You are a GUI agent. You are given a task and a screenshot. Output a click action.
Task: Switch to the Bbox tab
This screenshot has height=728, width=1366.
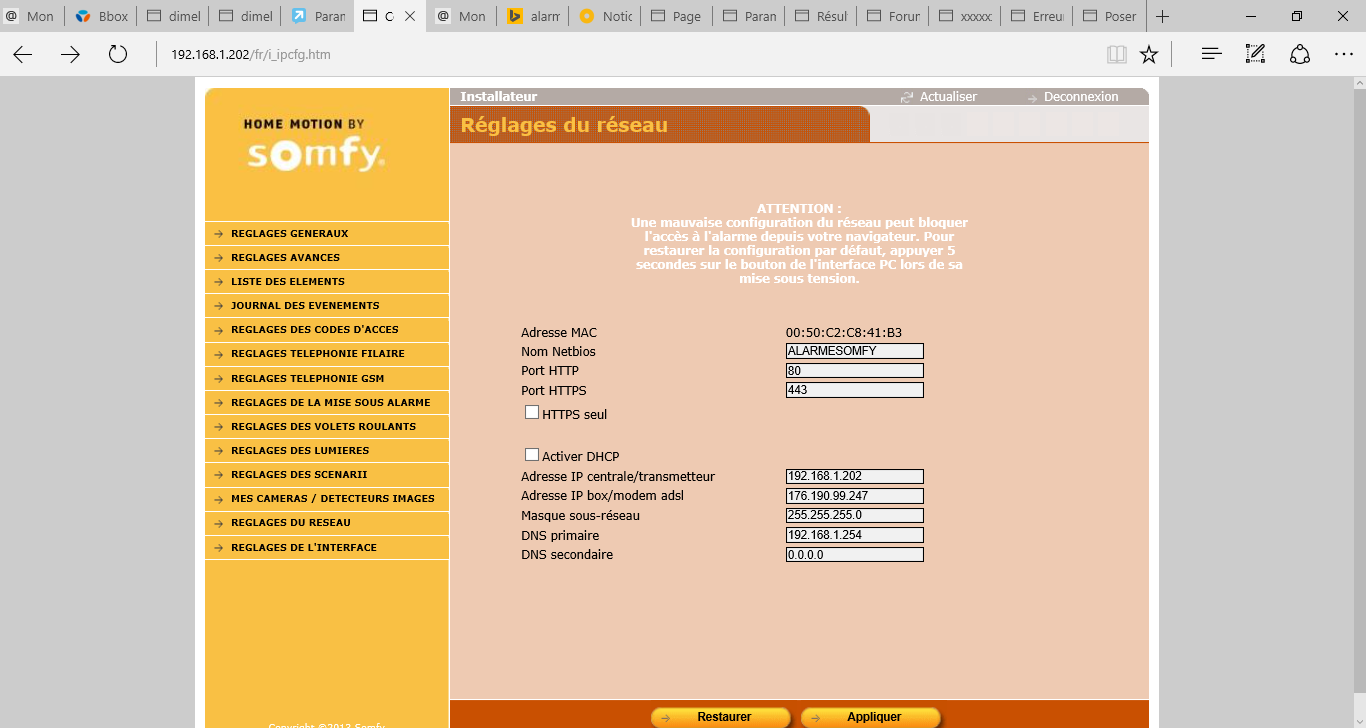tap(103, 16)
